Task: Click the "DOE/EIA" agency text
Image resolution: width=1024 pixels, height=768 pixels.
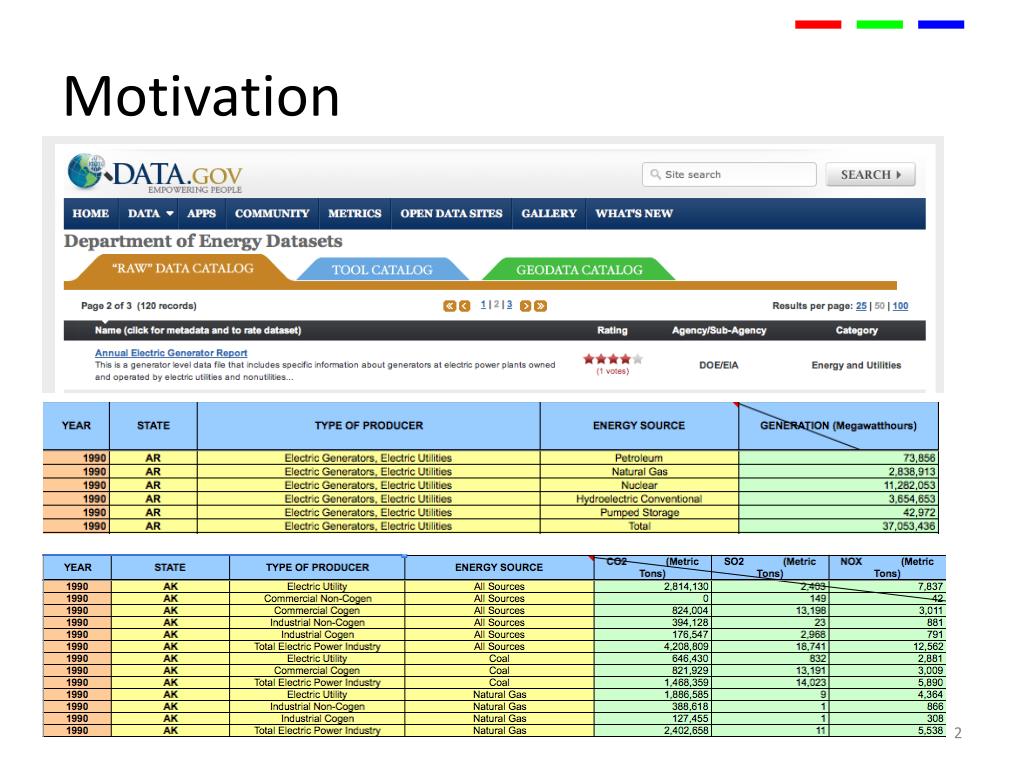Action: 718,365
